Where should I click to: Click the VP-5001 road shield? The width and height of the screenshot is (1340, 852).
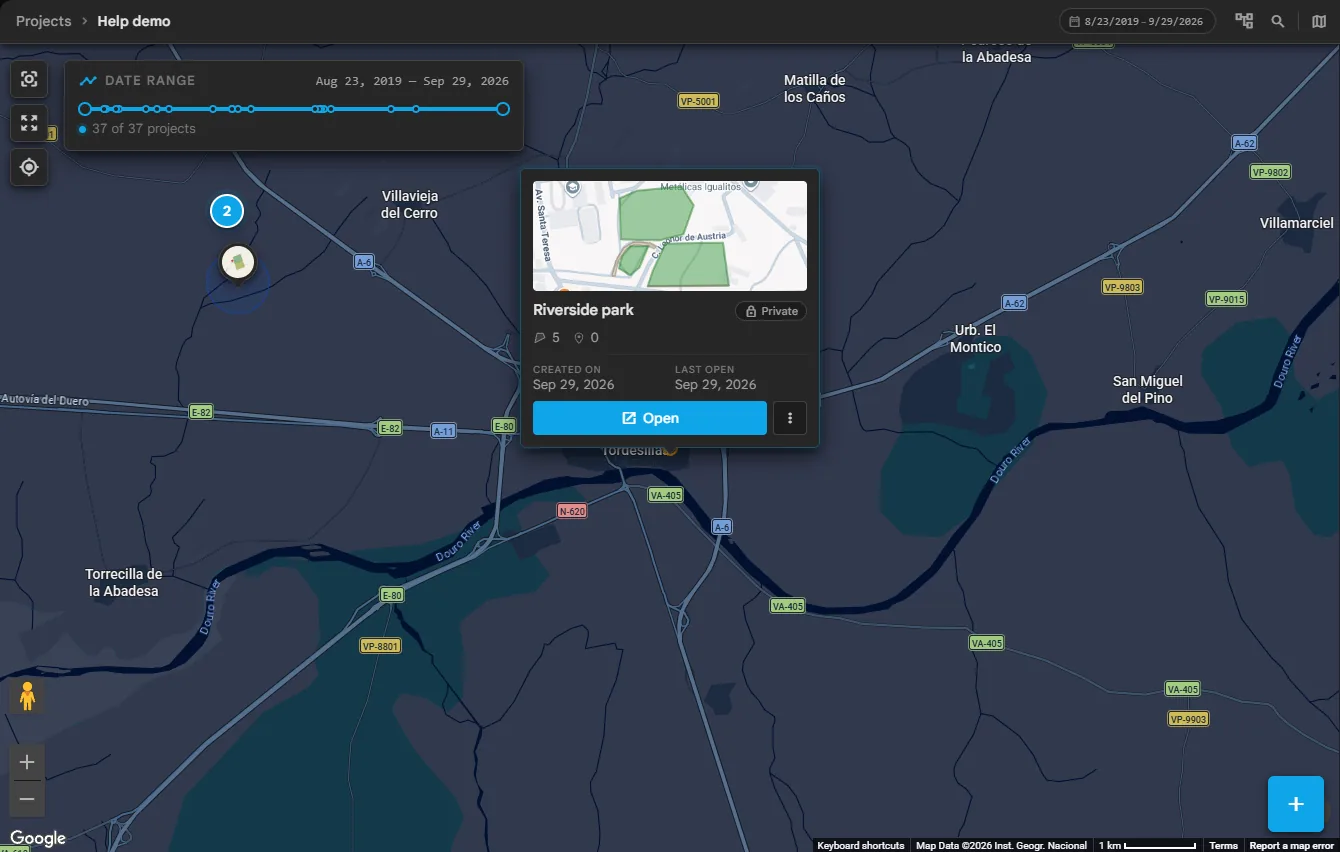point(698,101)
